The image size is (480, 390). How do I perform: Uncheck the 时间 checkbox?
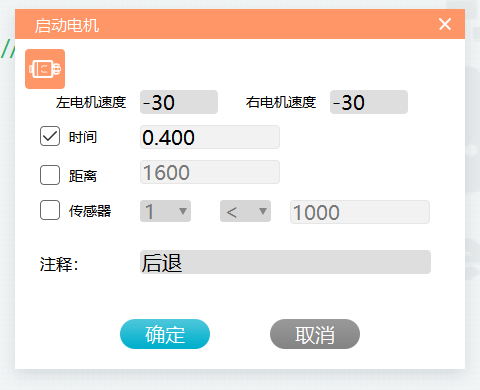50,136
